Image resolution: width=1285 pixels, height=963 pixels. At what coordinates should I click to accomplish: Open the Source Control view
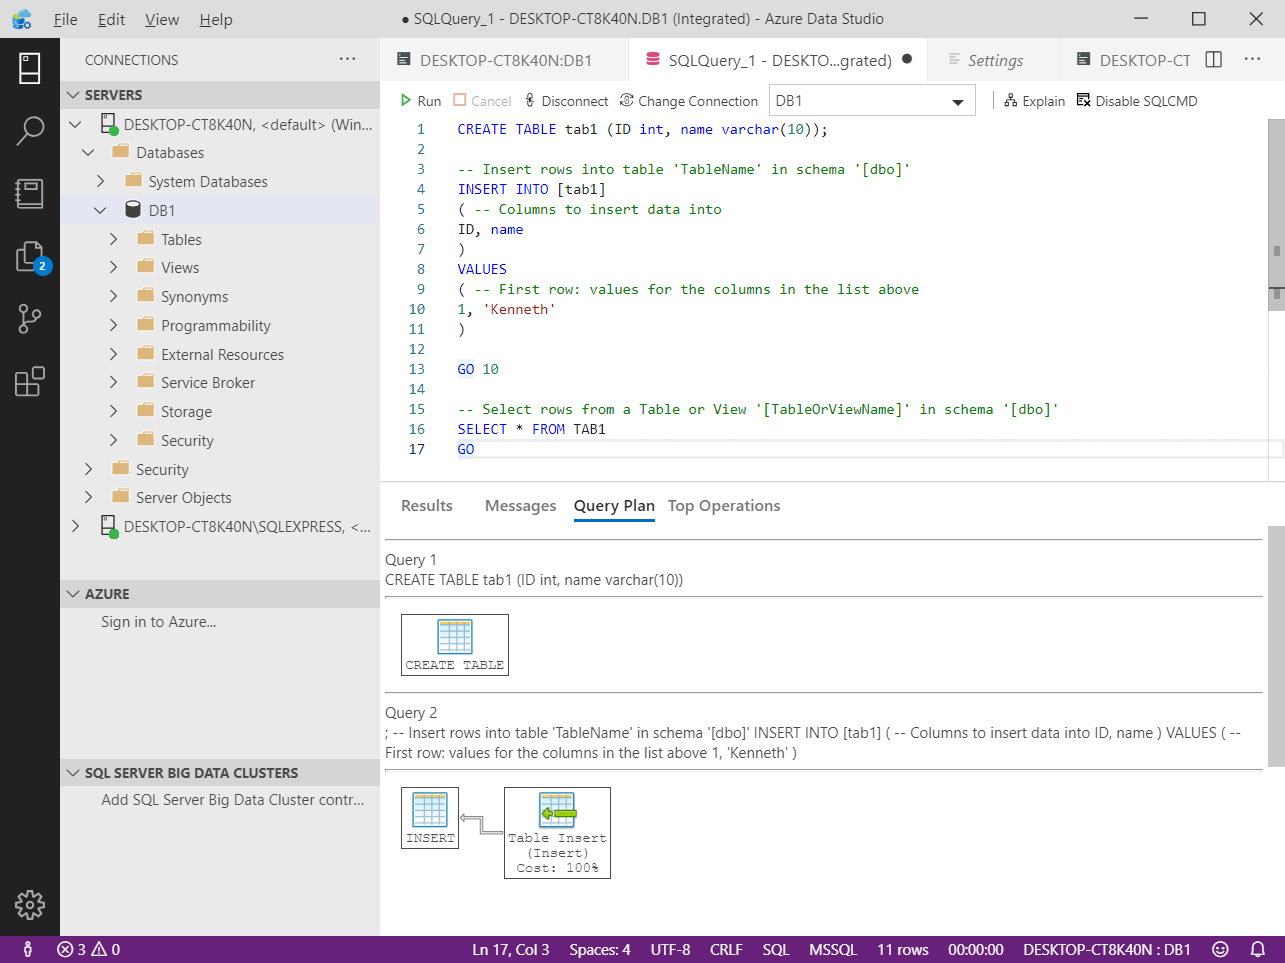pyautogui.click(x=30, y=319)
